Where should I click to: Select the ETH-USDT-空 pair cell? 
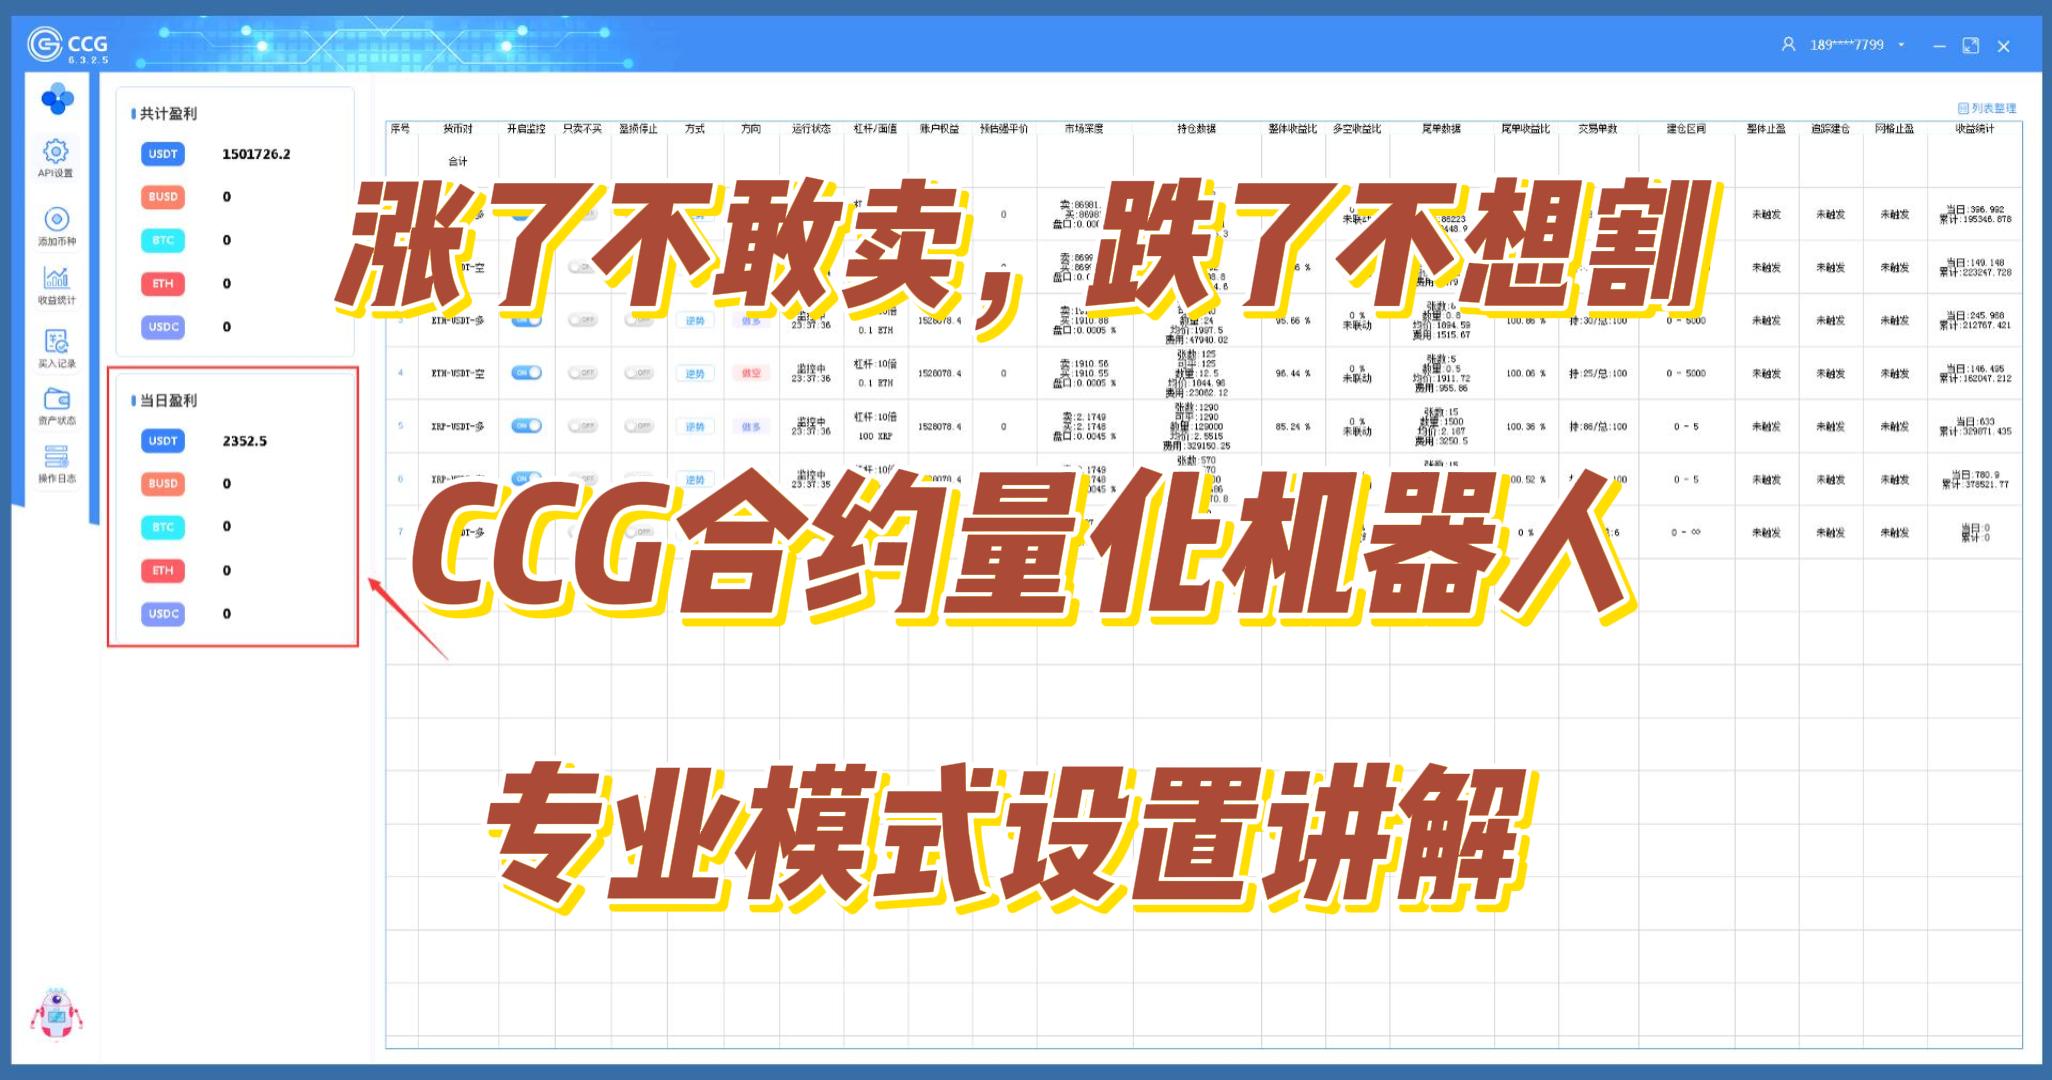(458, 374)
